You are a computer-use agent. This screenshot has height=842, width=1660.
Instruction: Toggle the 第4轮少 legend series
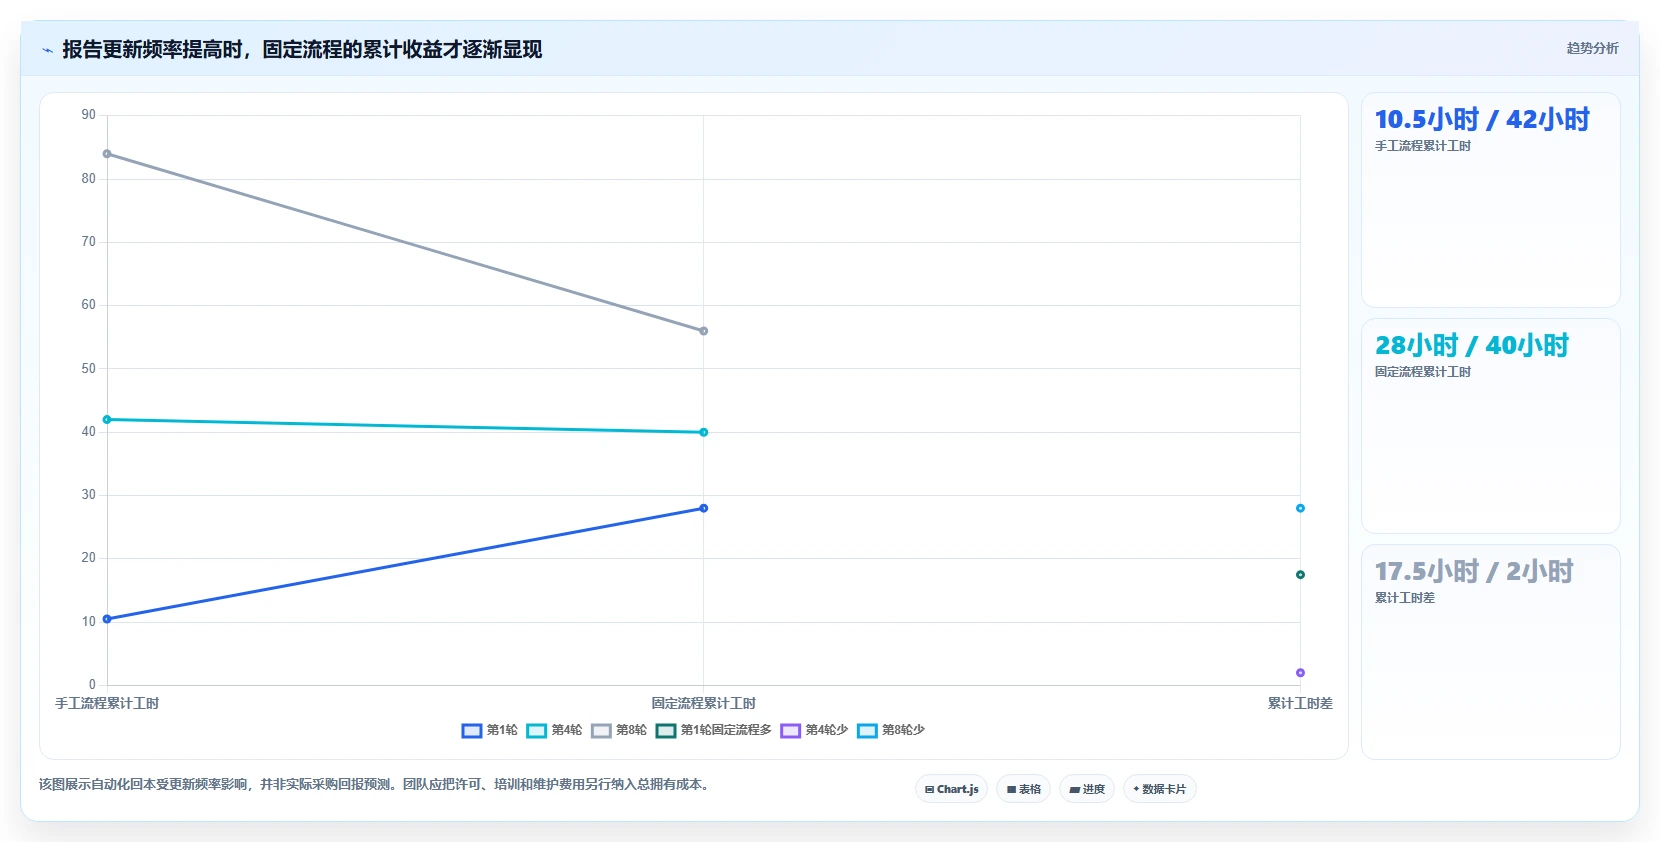tap(815, 730)
